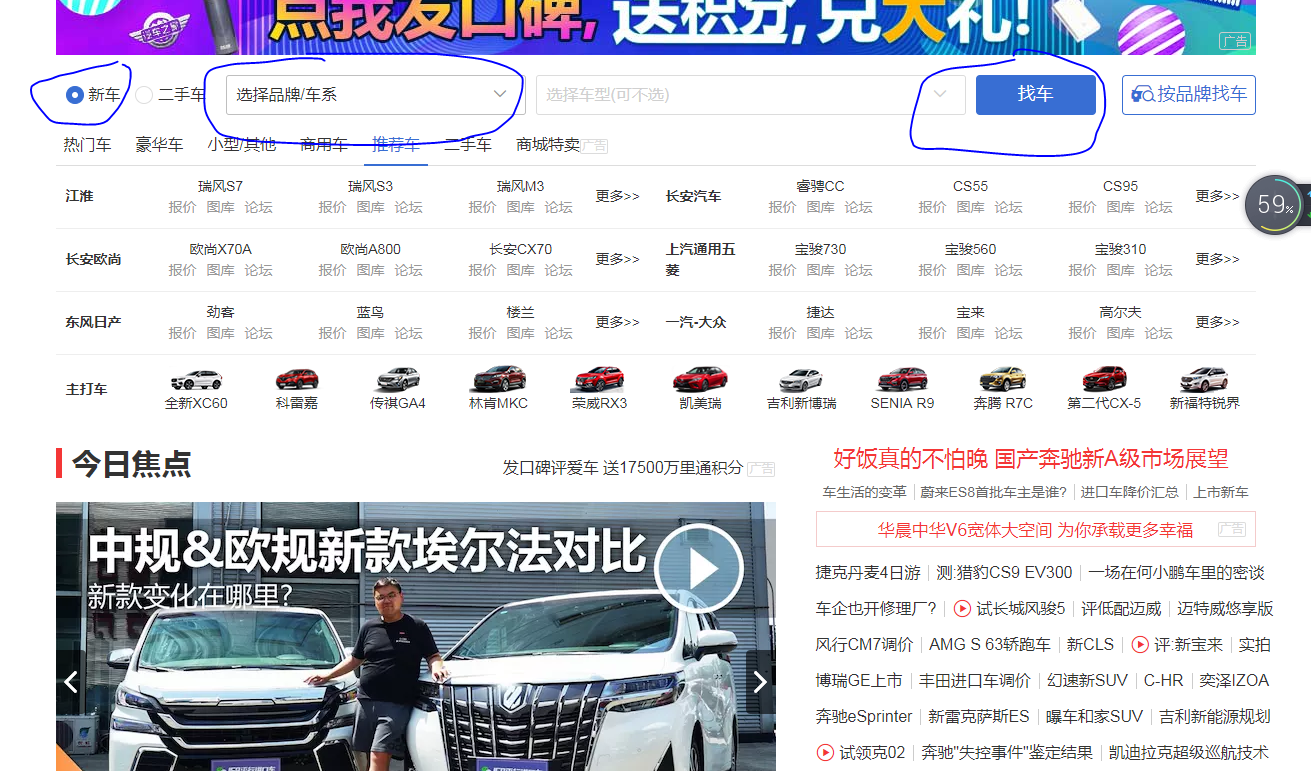Open the C-HR news link
Screen dimensions: 1311x771
1164,681
